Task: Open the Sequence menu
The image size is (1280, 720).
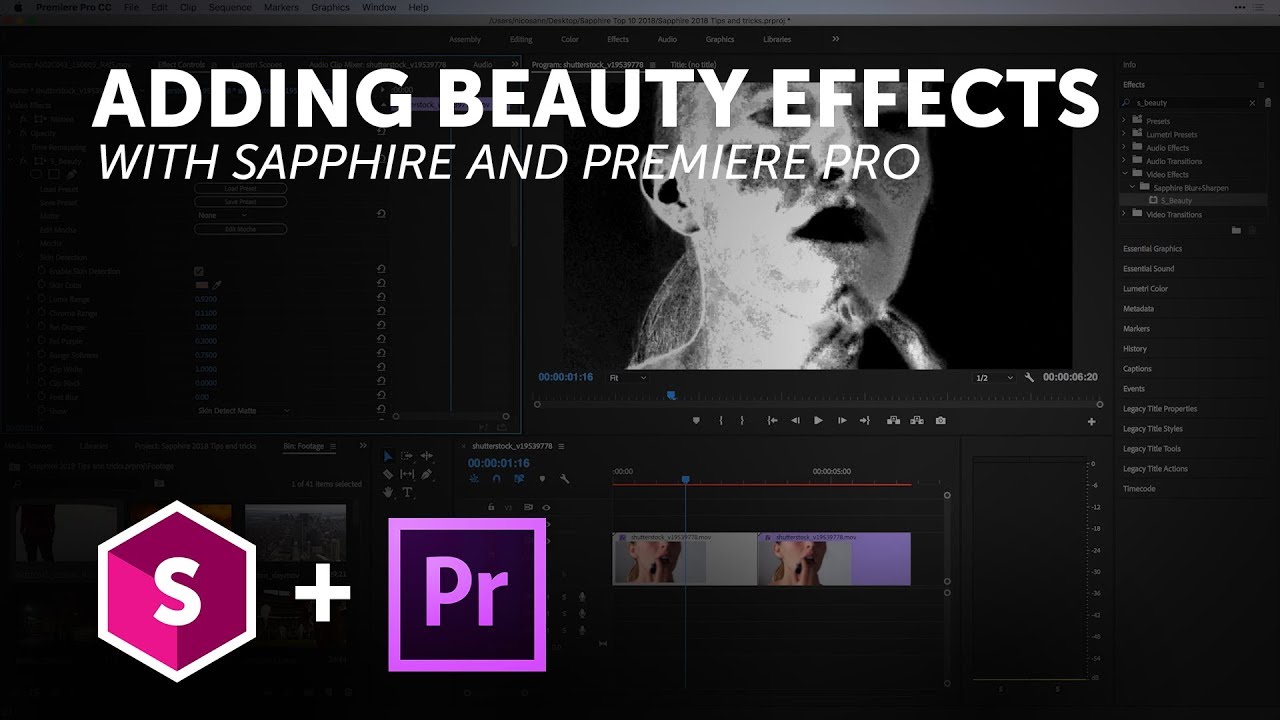Action: tap(230, 7)
